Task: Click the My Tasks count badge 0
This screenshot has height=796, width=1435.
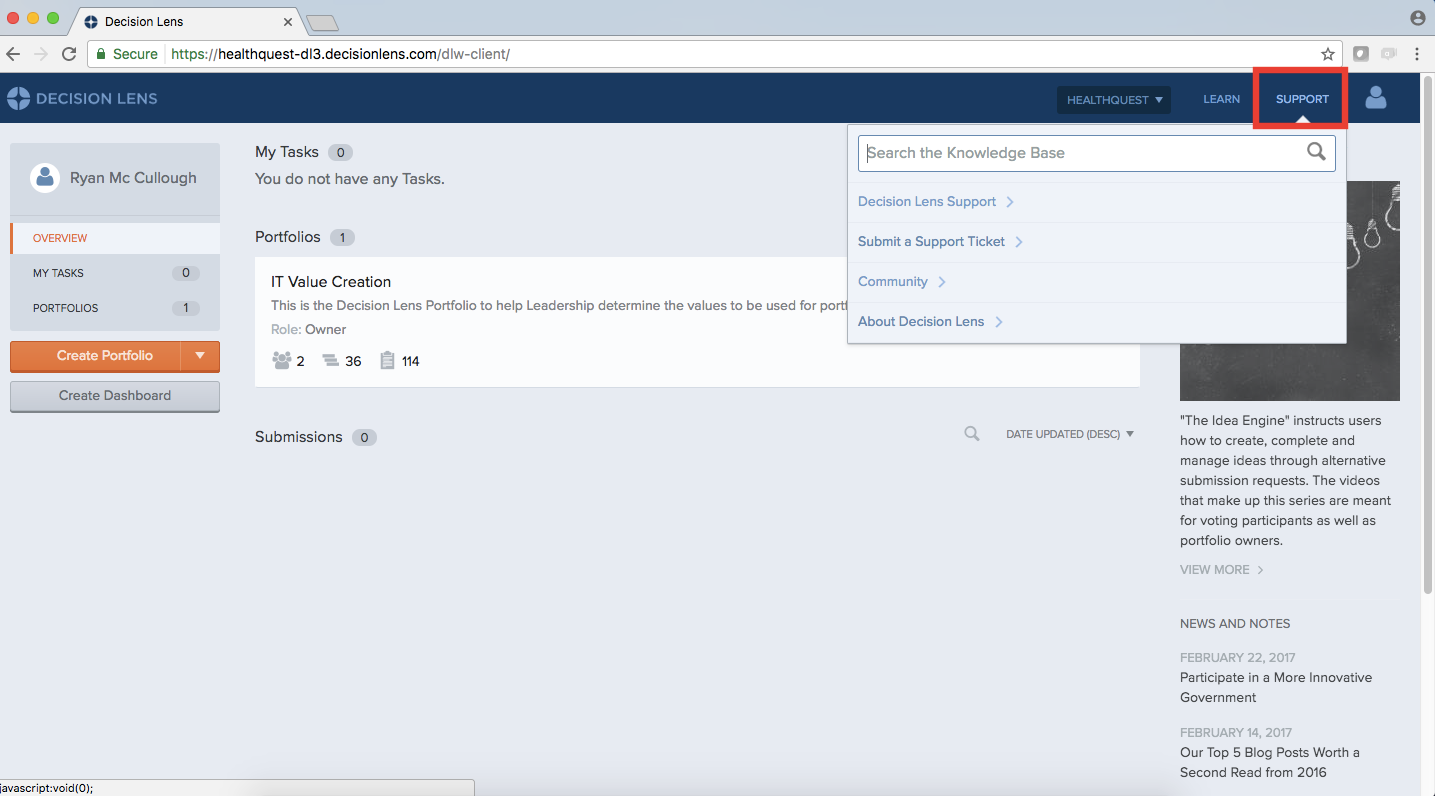Action: 340,153
